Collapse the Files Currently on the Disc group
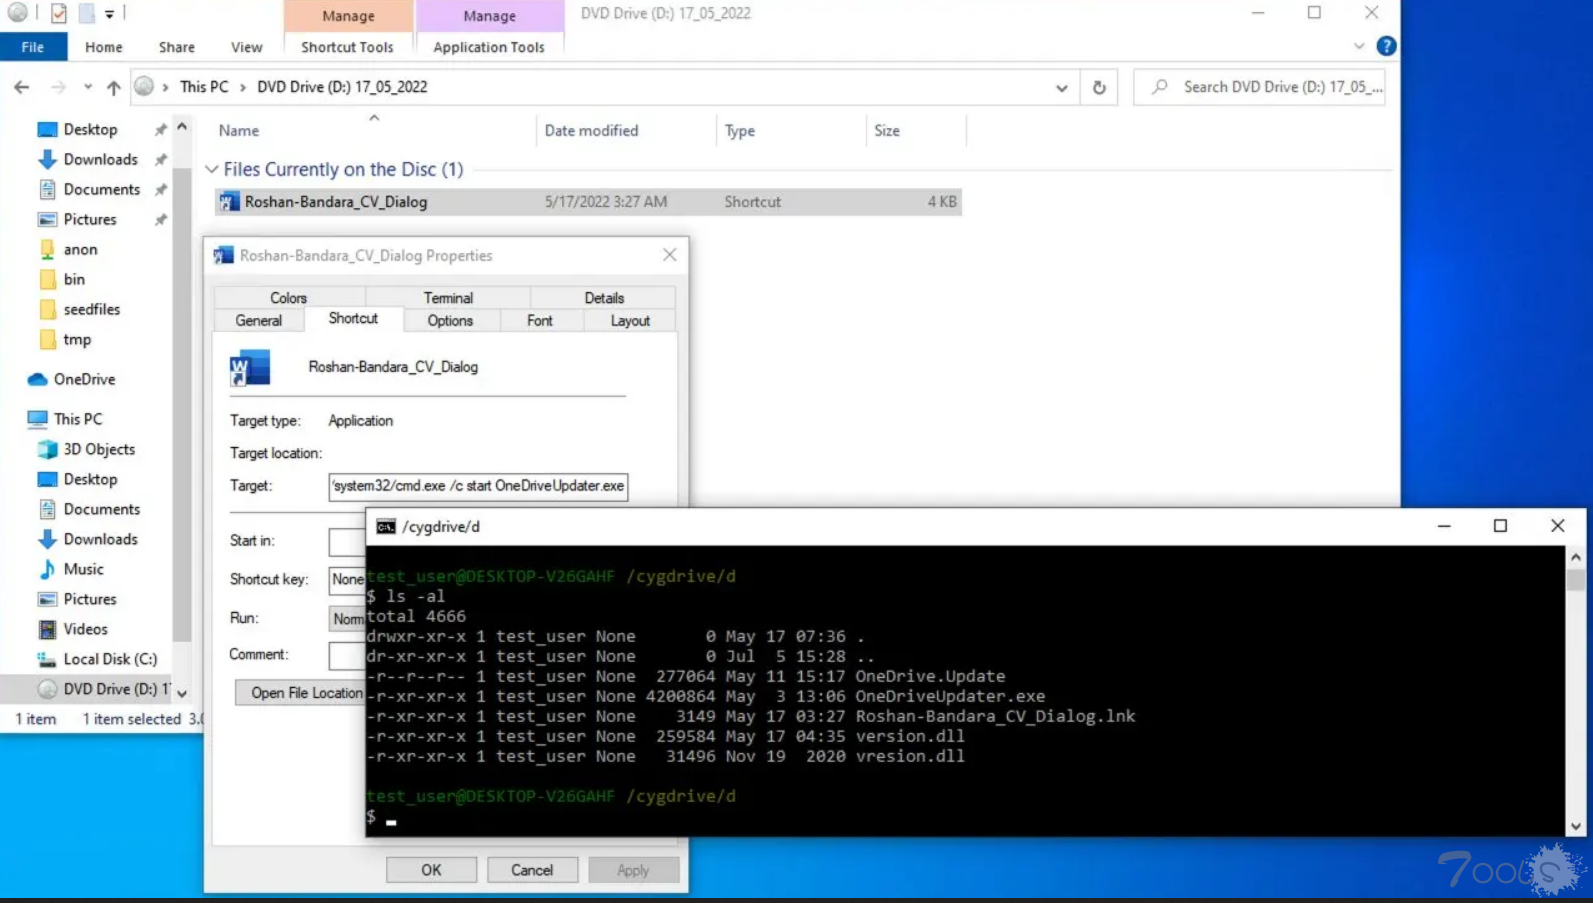 (x=212, y=170)
